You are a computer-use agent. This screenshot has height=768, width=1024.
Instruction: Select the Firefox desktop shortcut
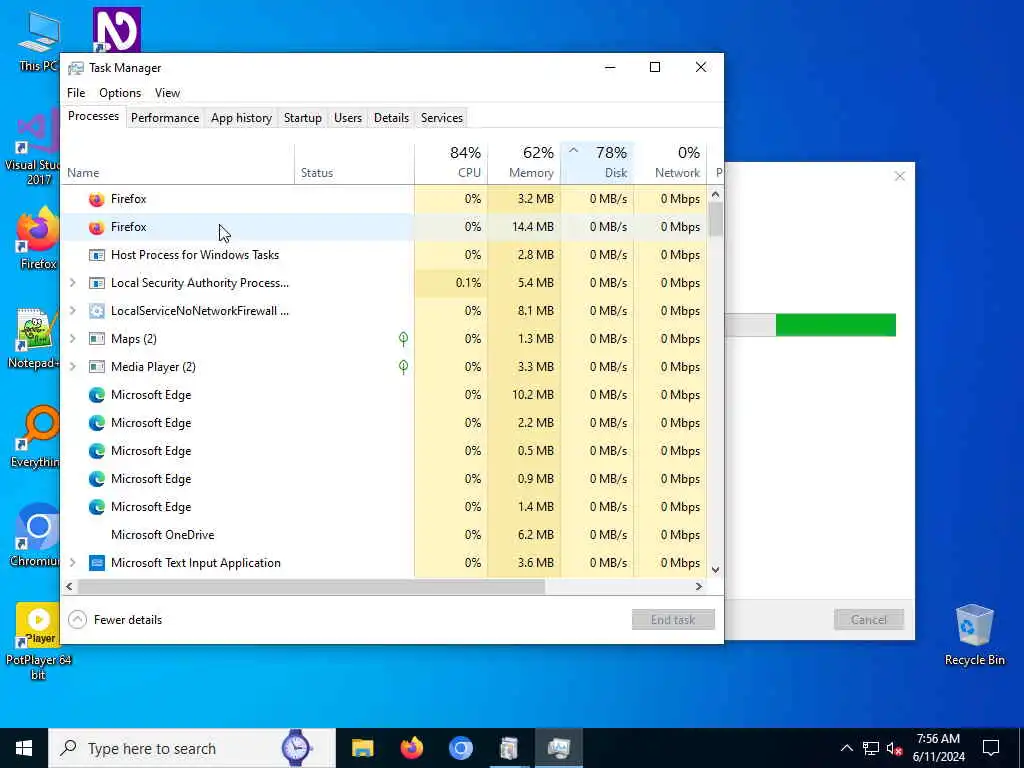[38, 238]
